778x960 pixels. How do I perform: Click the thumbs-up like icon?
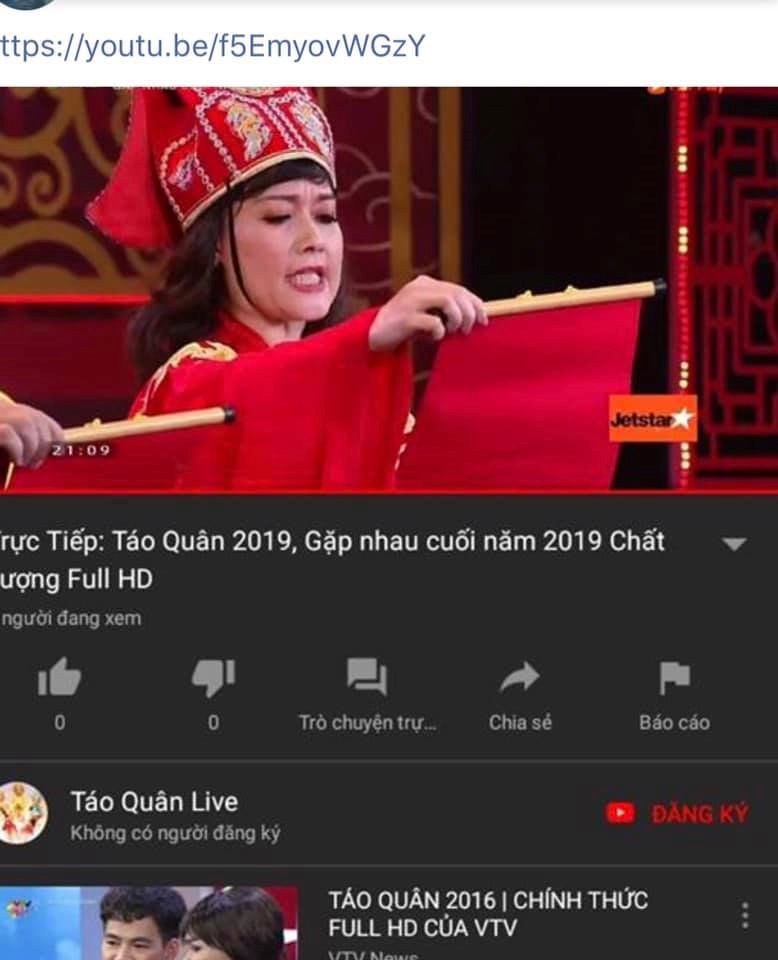point(59,677)
